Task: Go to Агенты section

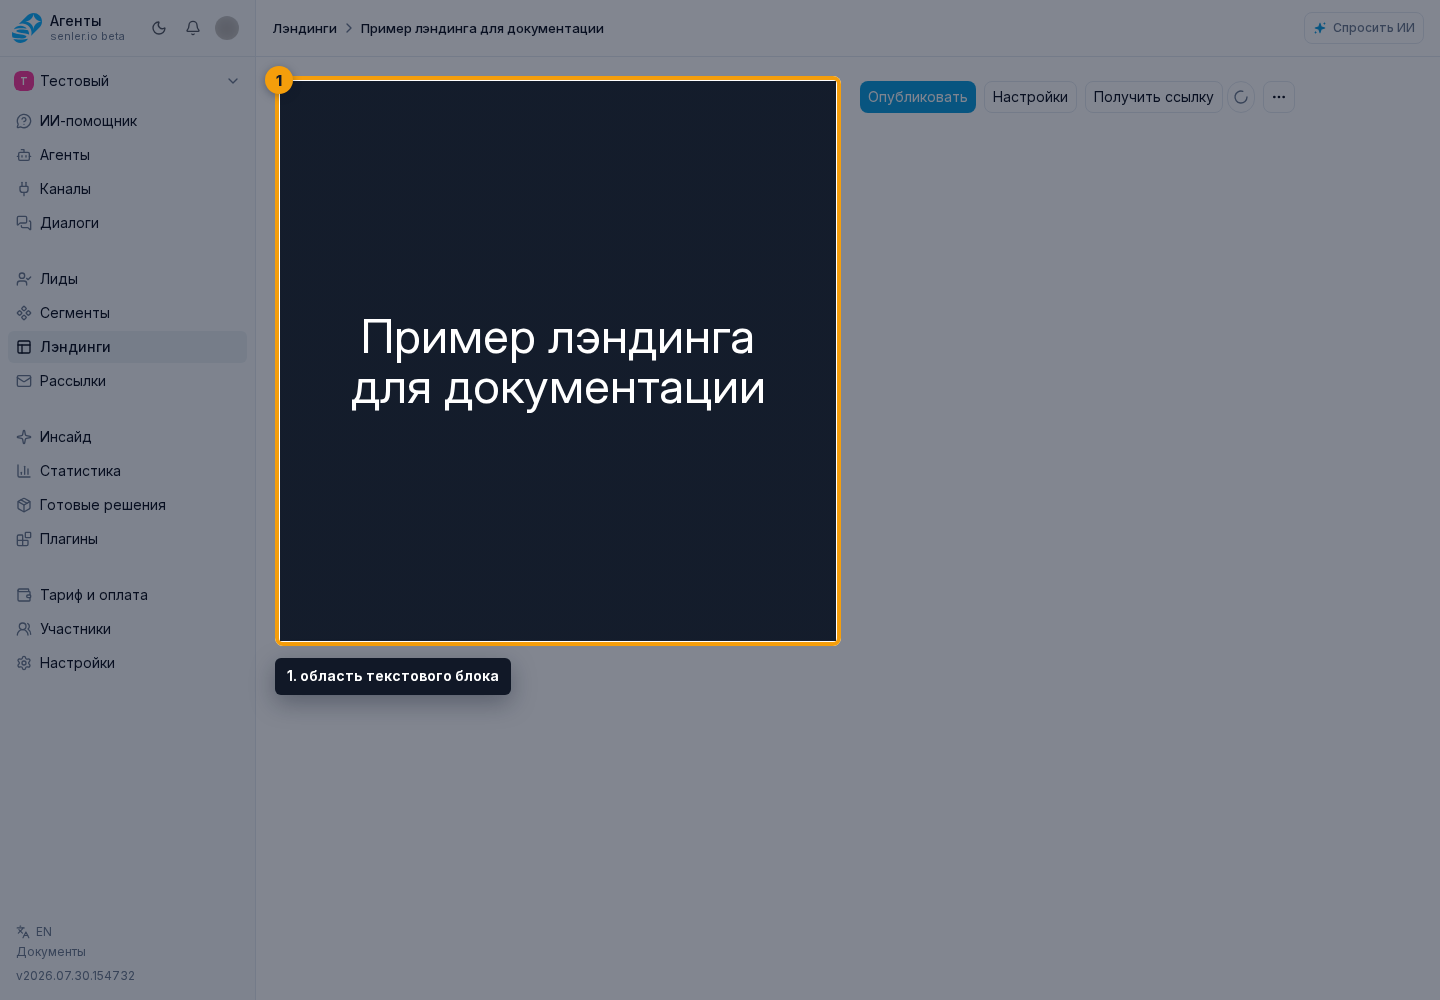Action: click(x=127, y=155)
